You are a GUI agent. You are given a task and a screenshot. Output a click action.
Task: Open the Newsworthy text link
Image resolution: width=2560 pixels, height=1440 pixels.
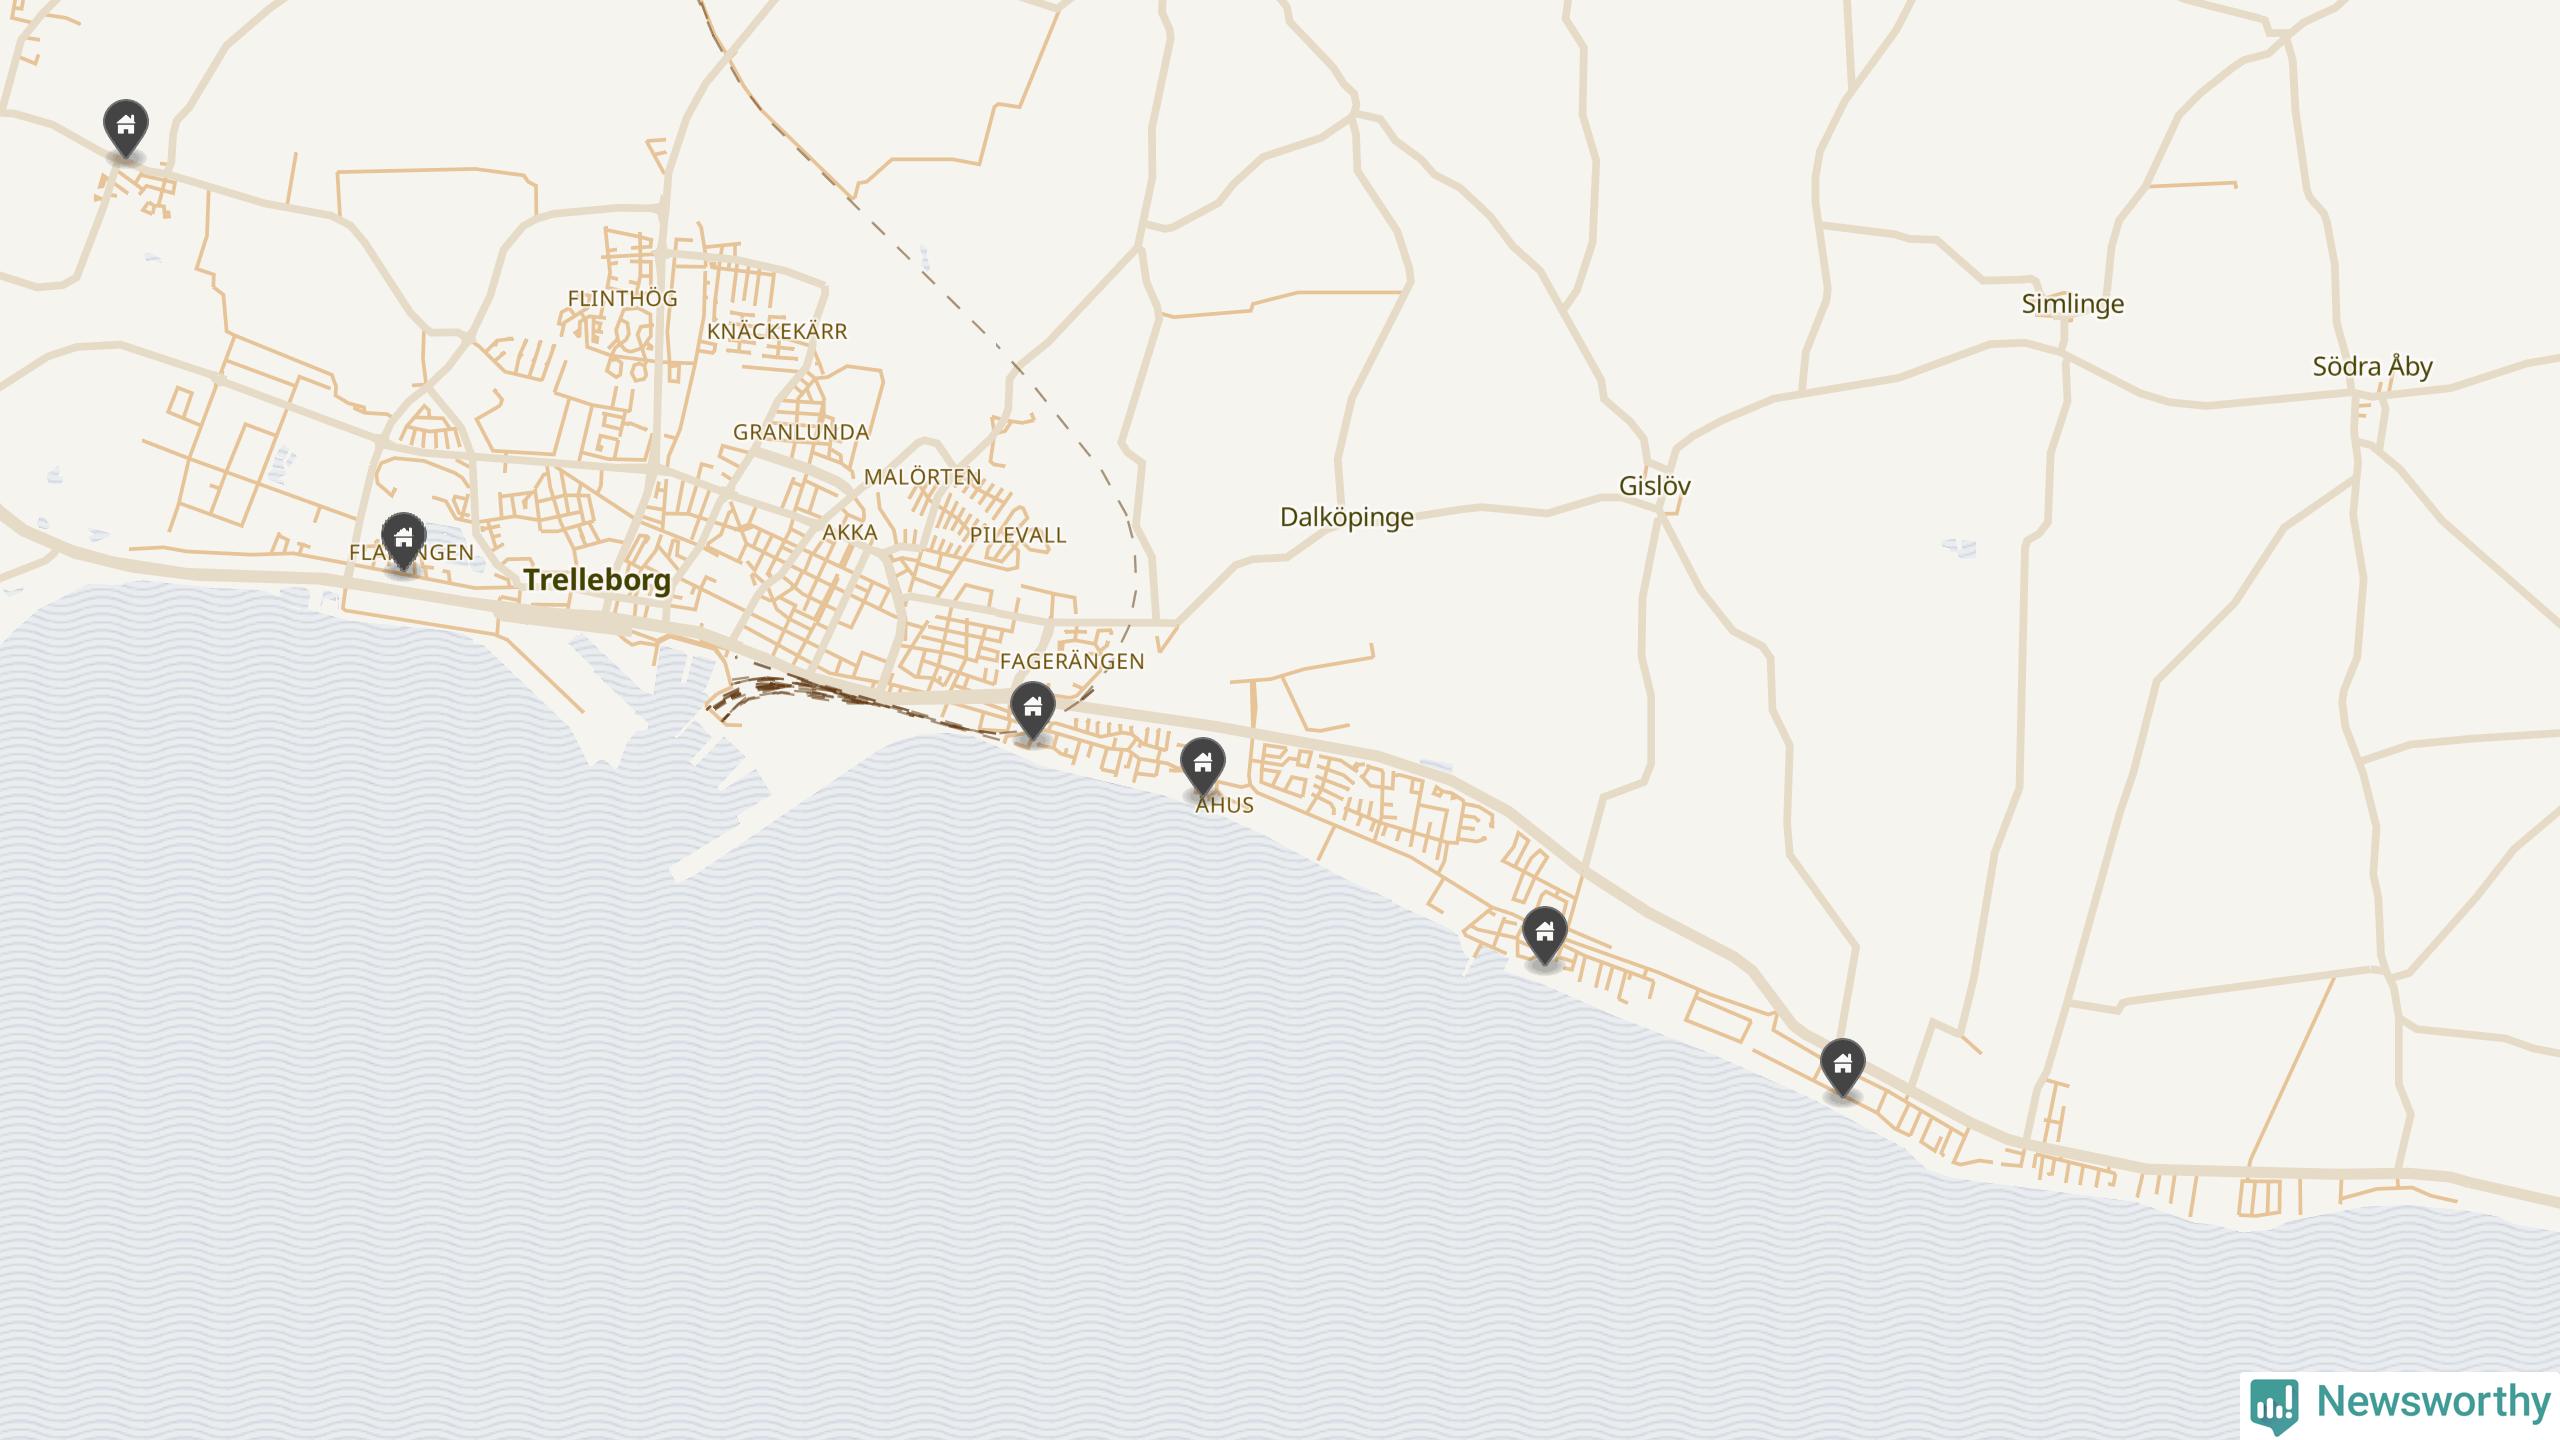2434,1401
